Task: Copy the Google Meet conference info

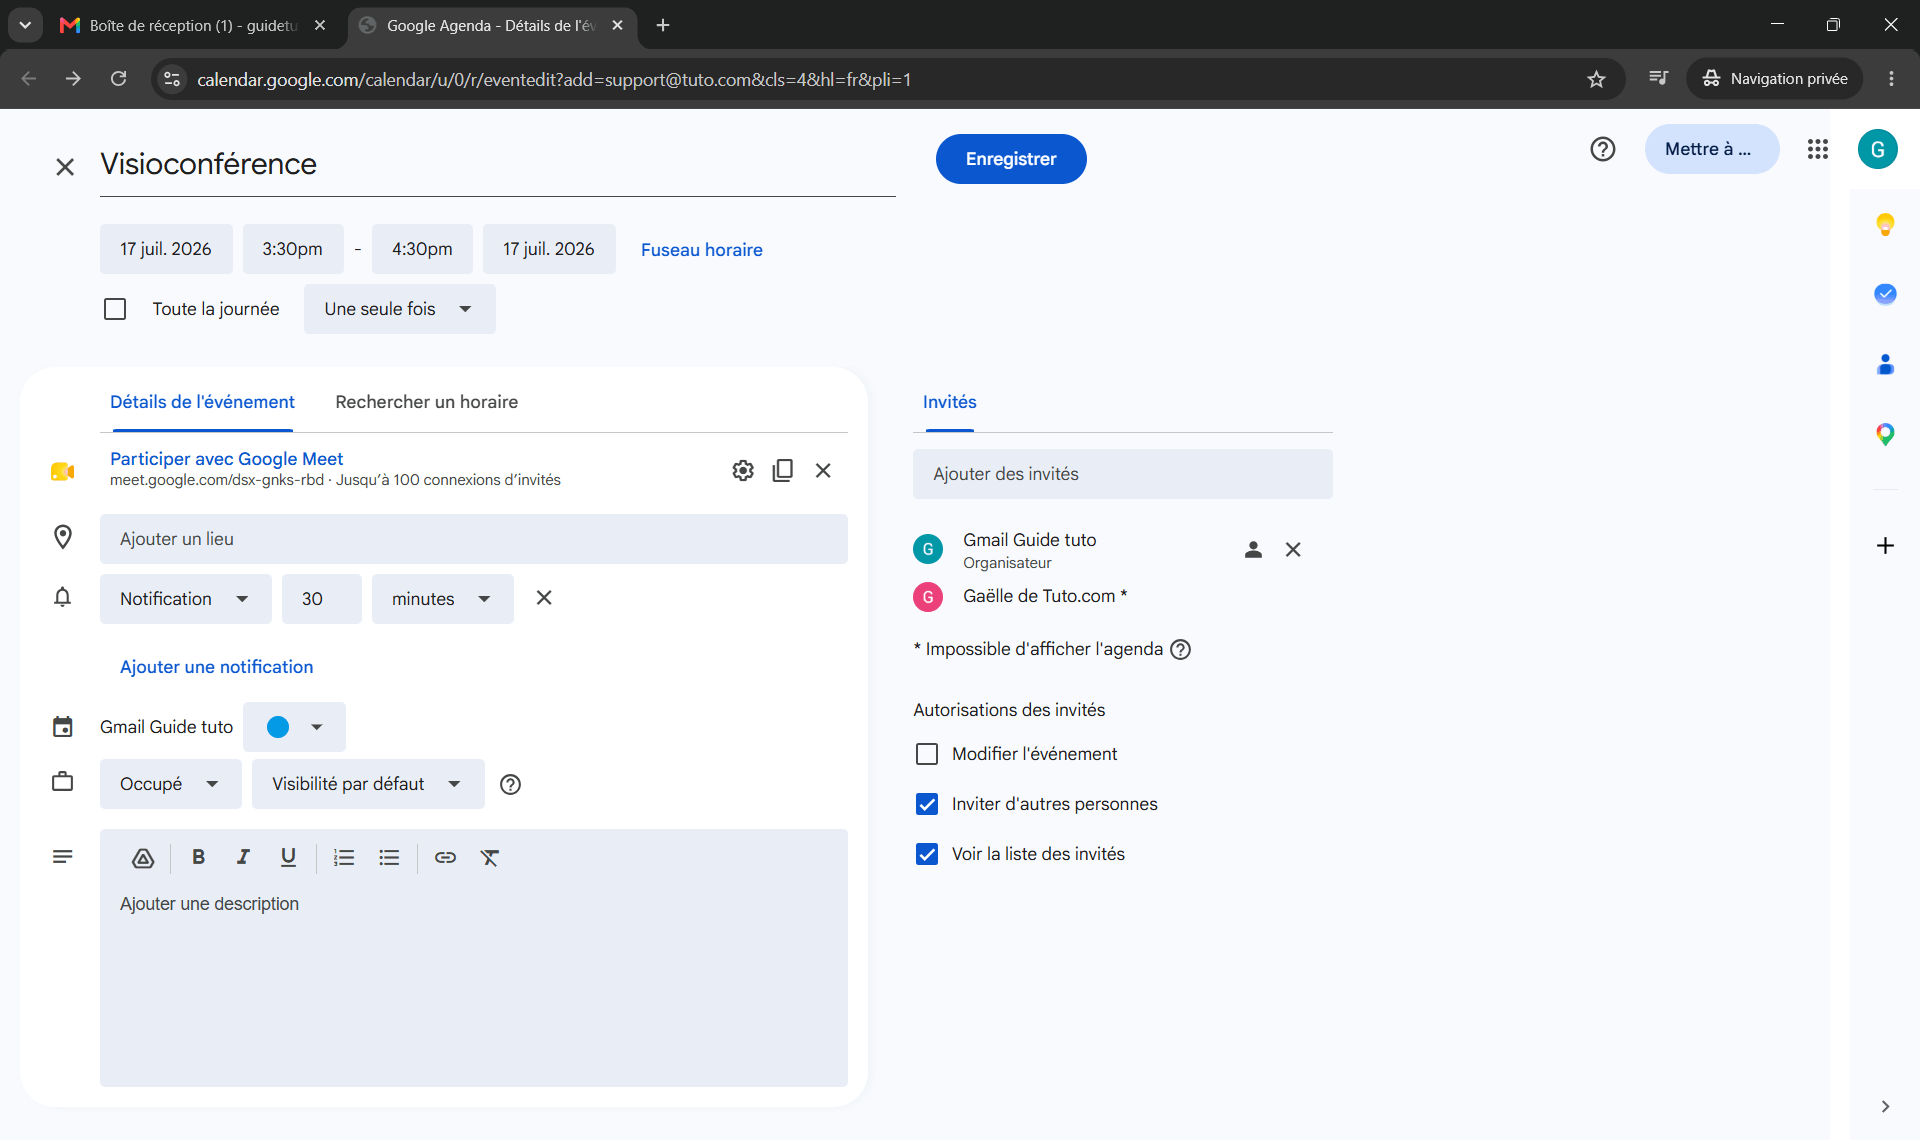Action: (x=783, y=470)
